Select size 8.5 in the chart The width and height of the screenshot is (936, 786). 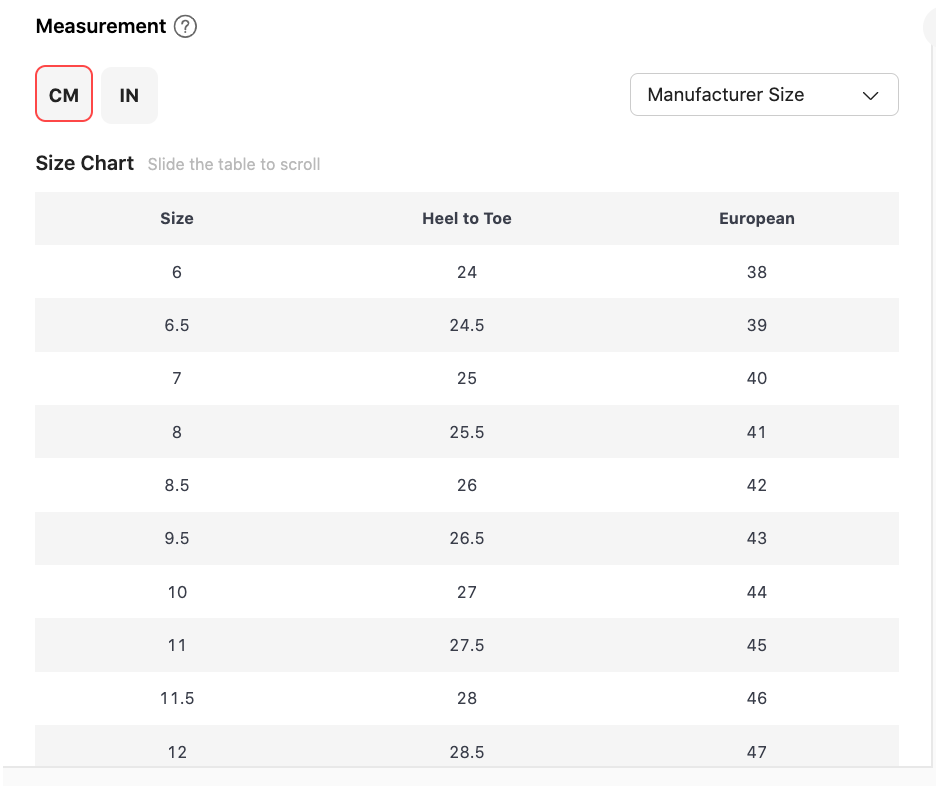[x=177, y=485]
